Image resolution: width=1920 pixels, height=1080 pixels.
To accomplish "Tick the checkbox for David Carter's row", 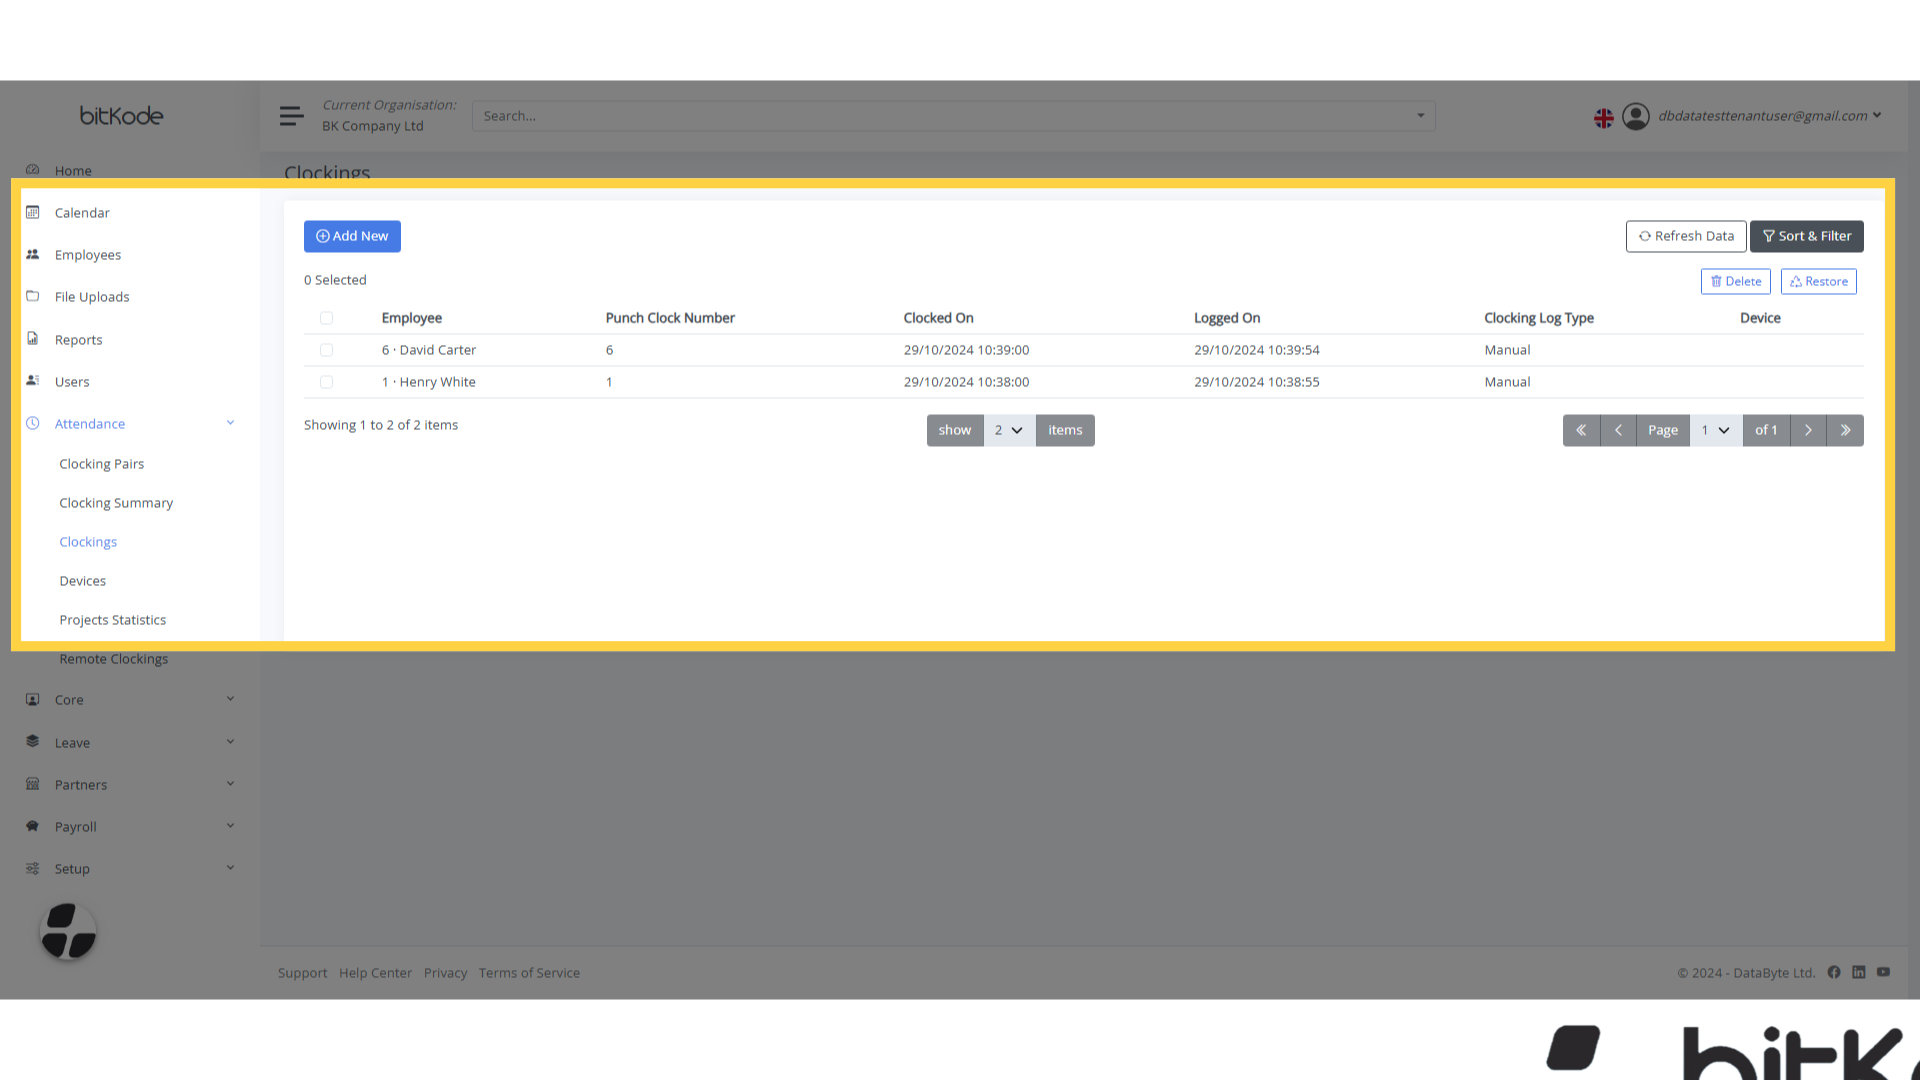I will tap(326, 350).
